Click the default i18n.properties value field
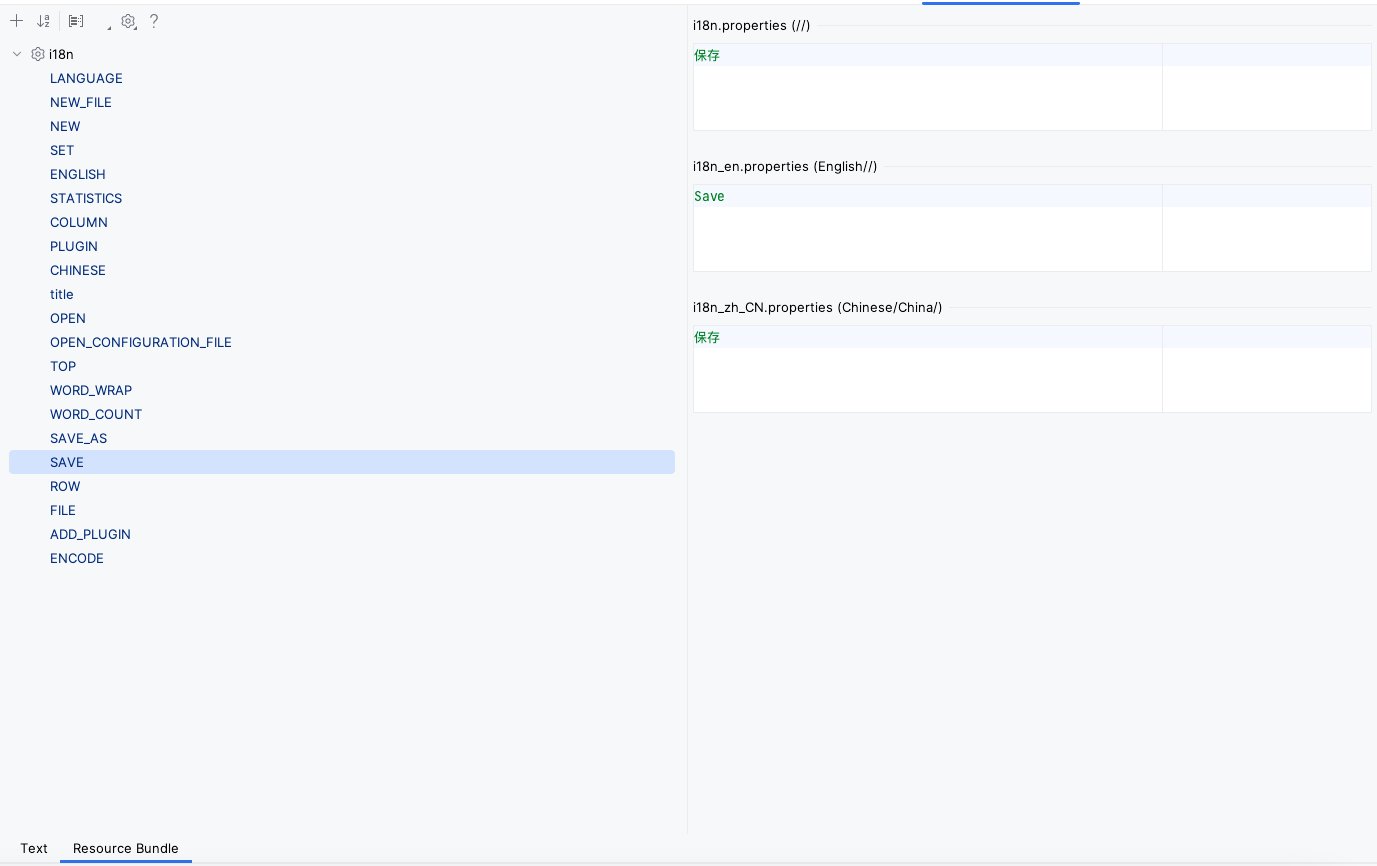This screenshot has height=866, width=1377. [927, 87]
